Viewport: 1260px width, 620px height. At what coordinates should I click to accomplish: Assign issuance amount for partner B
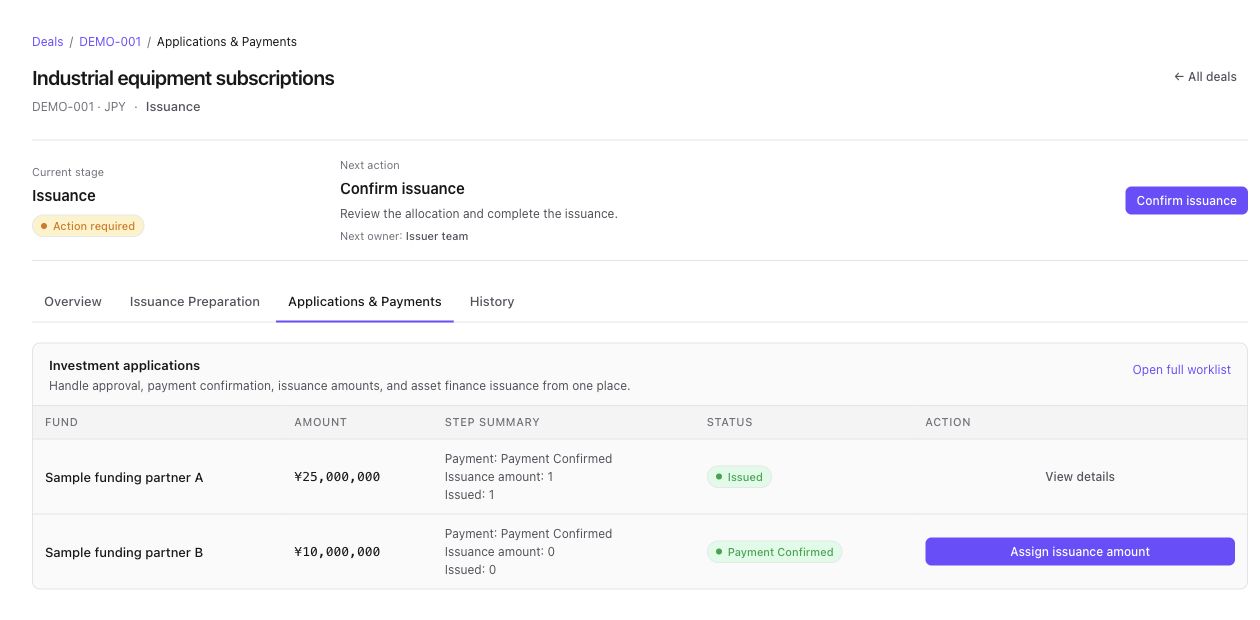pyautogui.click(x=1080, y=552)
